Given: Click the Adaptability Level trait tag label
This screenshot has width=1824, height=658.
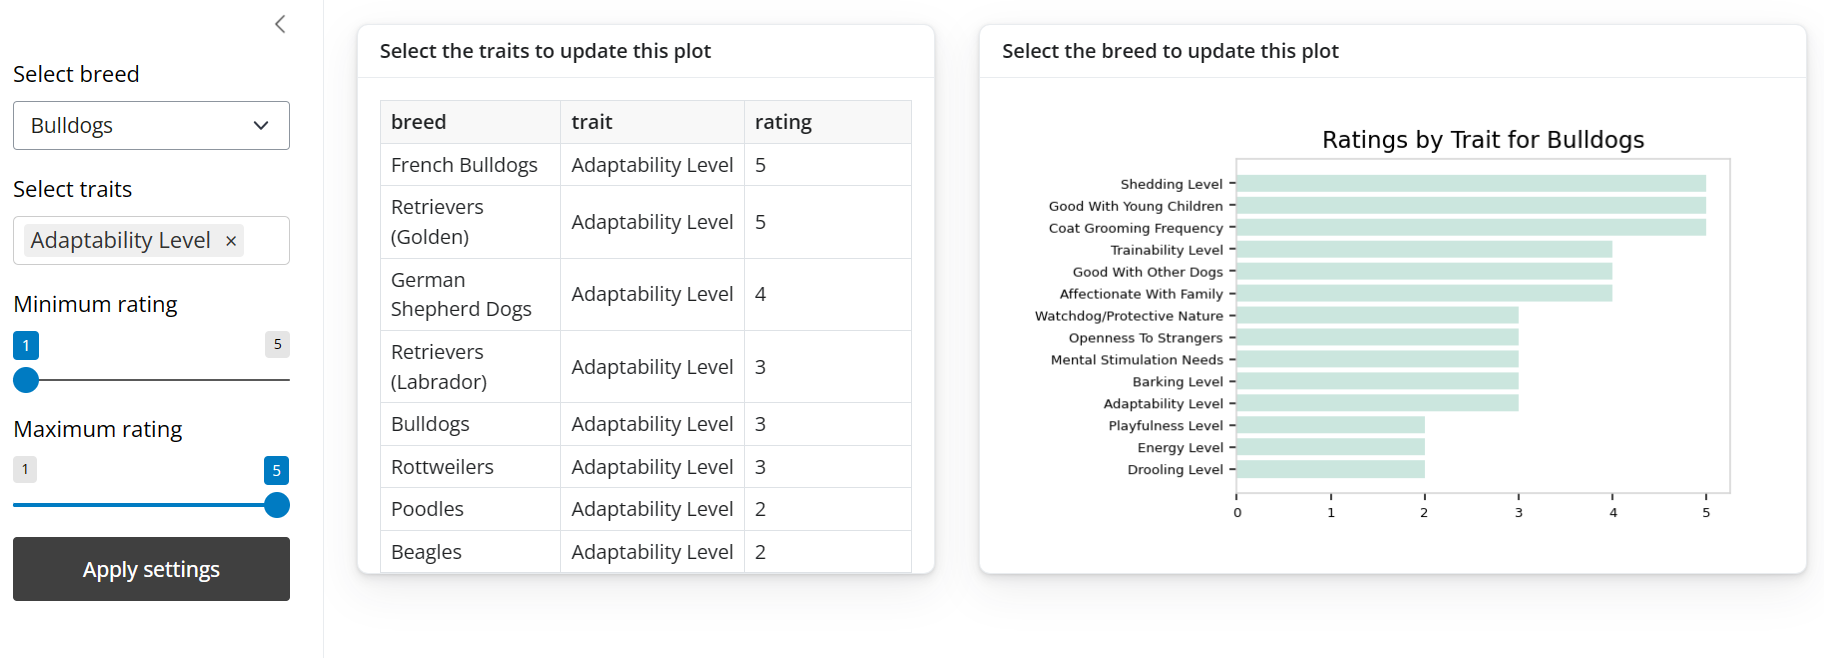Looking at the screenshot, I should point(120,241).
